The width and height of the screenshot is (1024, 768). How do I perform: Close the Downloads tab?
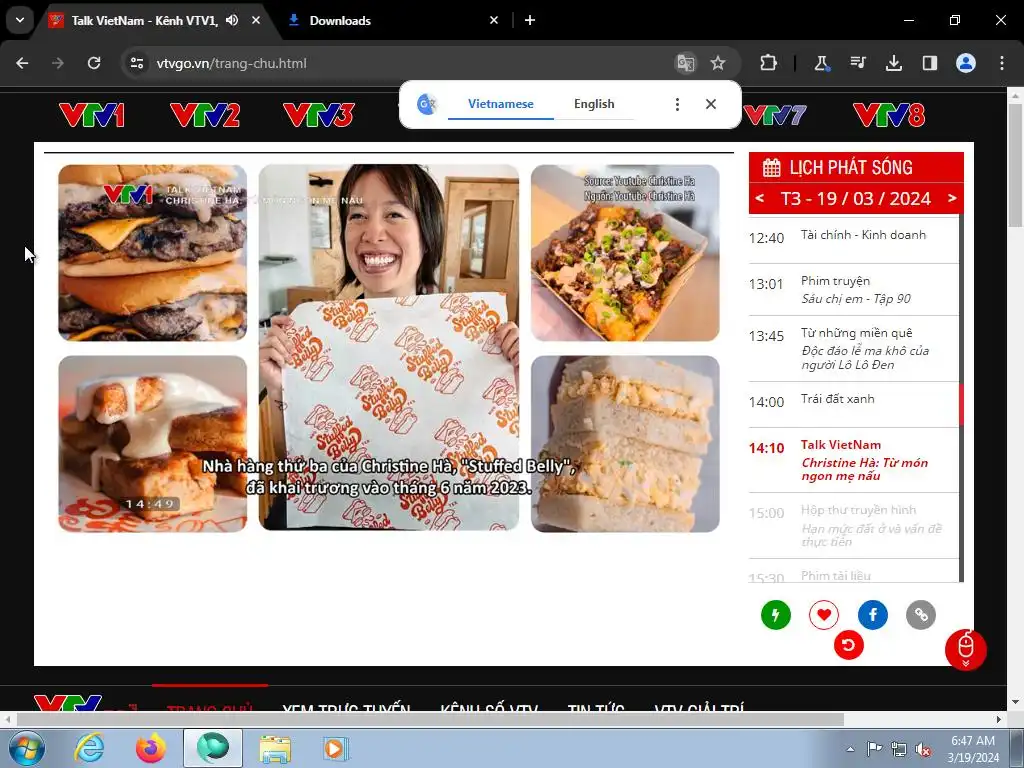tap(494, 20)
